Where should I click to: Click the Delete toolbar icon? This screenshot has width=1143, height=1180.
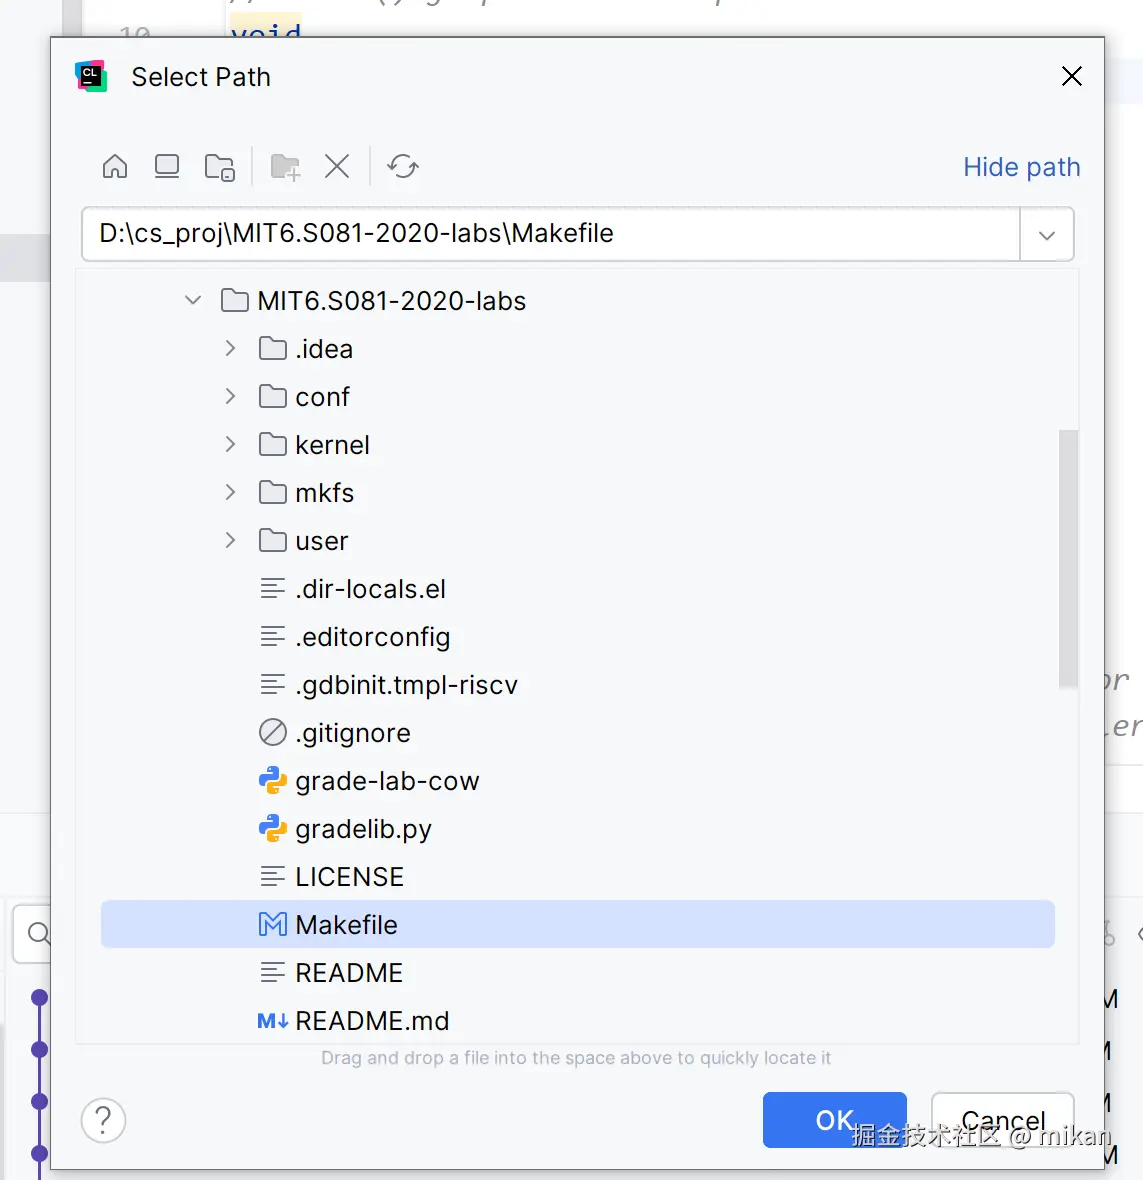click(x=337, y=166)
